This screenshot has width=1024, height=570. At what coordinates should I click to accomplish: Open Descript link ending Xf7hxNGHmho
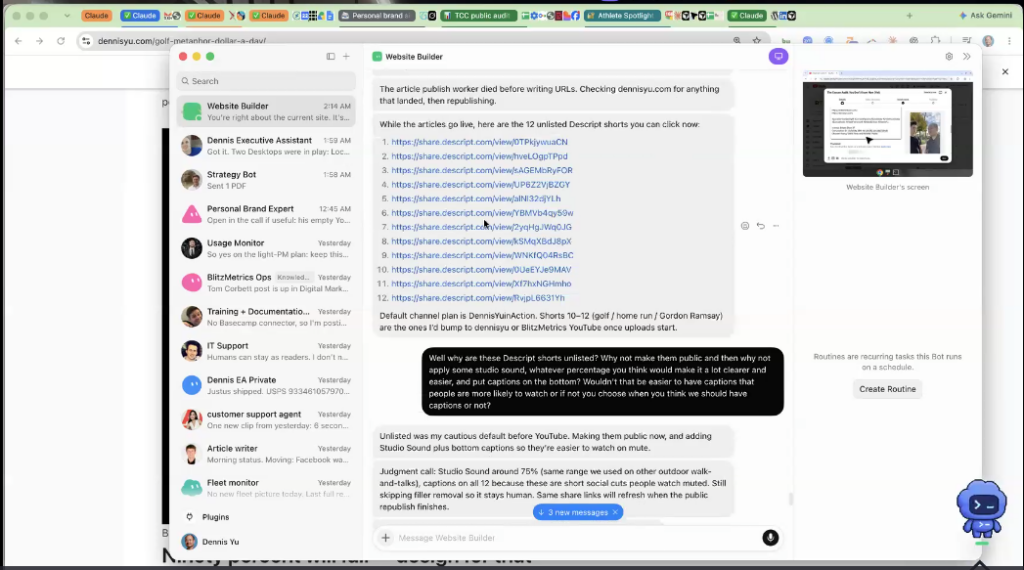[481, 283]
